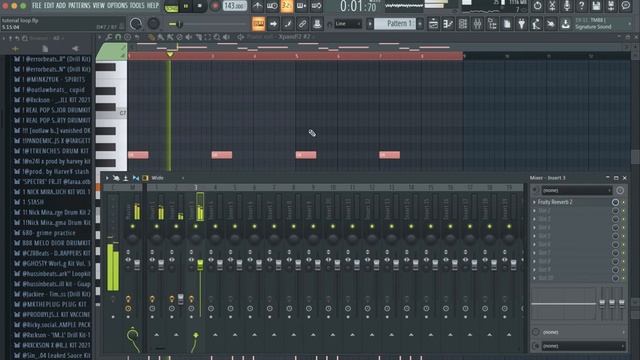Adjust the main volume knob

[x=136, y=24]
